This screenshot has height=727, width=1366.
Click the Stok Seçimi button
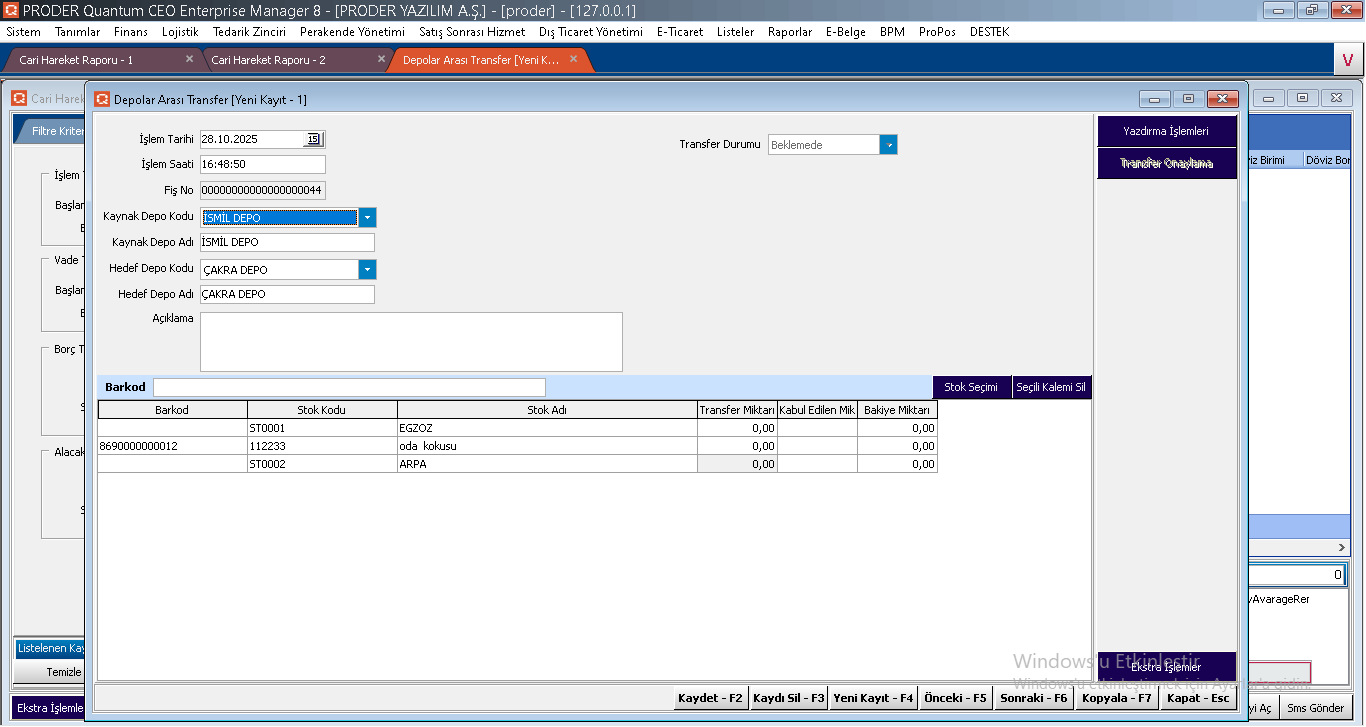click(x=970, y=387)
